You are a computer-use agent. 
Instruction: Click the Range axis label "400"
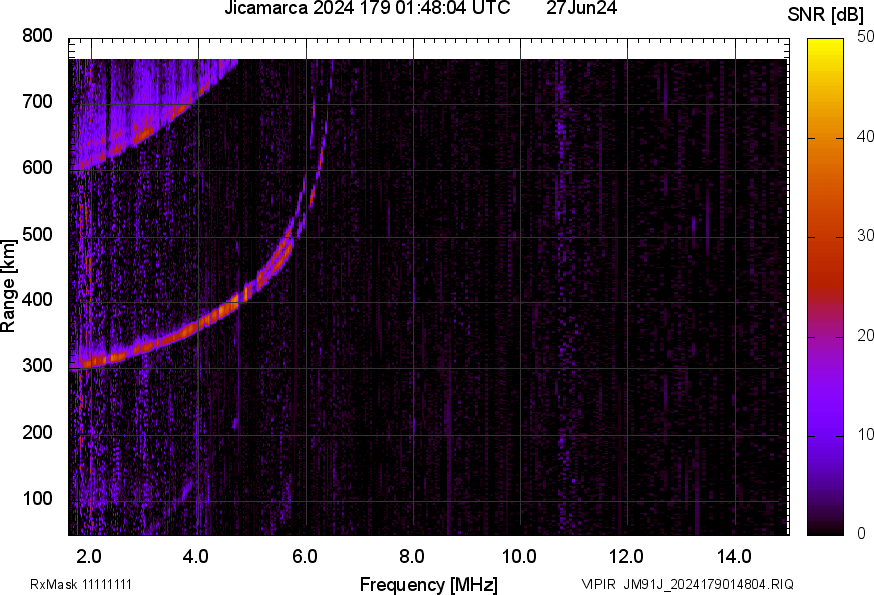pos(37,299)
